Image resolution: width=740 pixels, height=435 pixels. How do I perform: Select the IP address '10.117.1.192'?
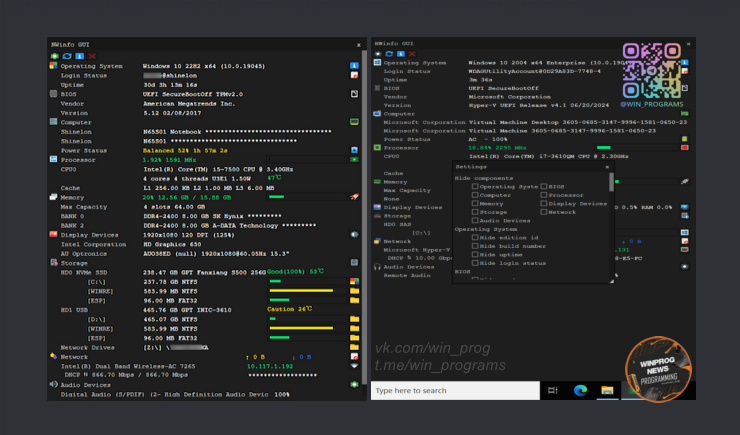pyautogui.click(x=270, y=366)
